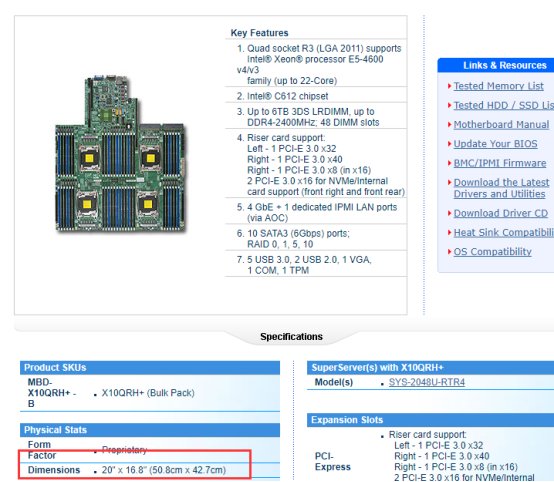Select the Links & Resources panel header
Image resolution: width=554 pixels, height=482 pixels.
496,65
